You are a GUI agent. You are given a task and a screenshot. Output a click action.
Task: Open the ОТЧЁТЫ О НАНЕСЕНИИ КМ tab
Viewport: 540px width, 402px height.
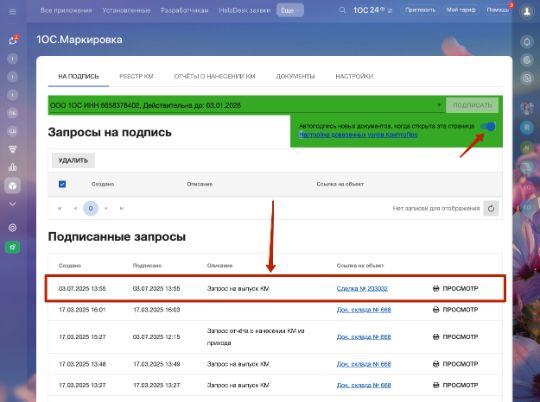215,76
